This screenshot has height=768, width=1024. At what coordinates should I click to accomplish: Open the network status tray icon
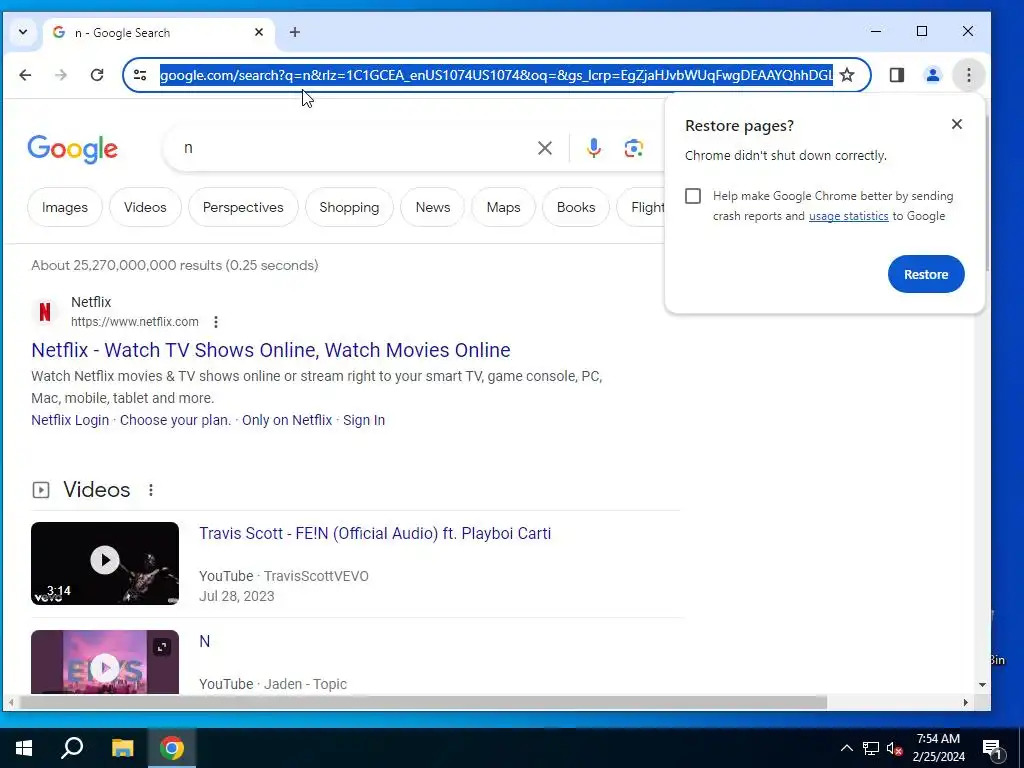point(871,748)
